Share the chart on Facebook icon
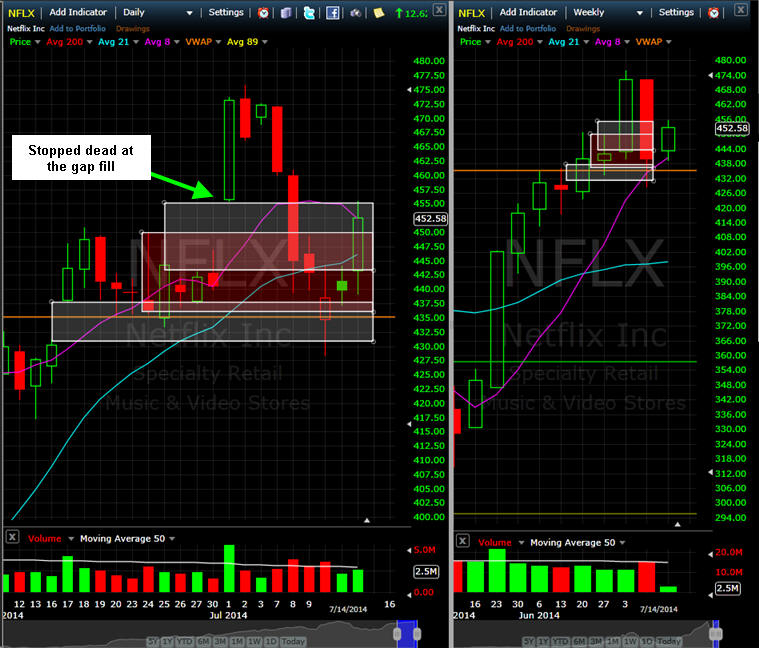Image resolution: width=759 pixels, height=648 pixels. tap(332, 13)
